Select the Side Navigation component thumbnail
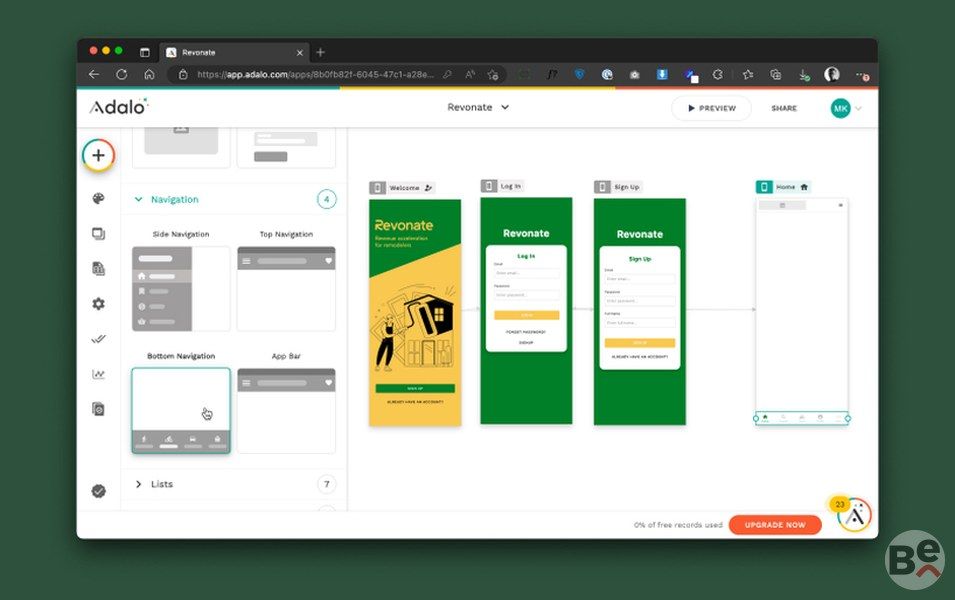Screen dimensions: 955x600 tap(181, 289)
